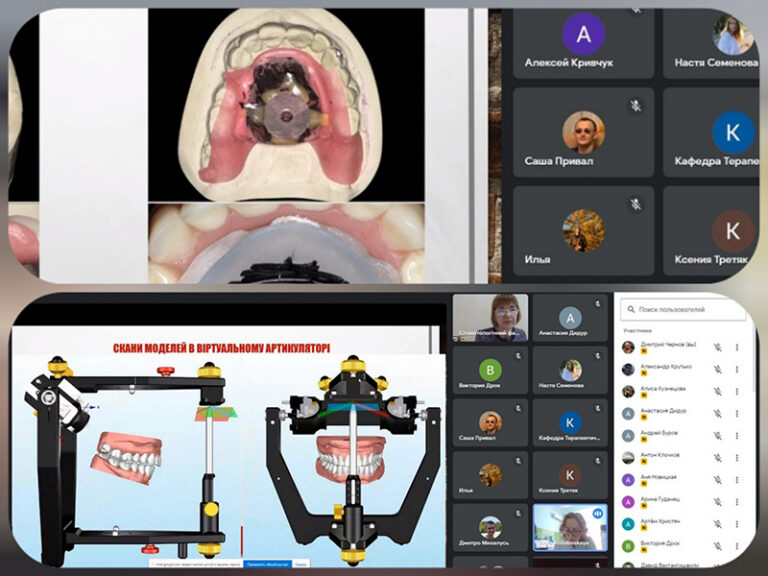Select the Участники section heading

637,329
